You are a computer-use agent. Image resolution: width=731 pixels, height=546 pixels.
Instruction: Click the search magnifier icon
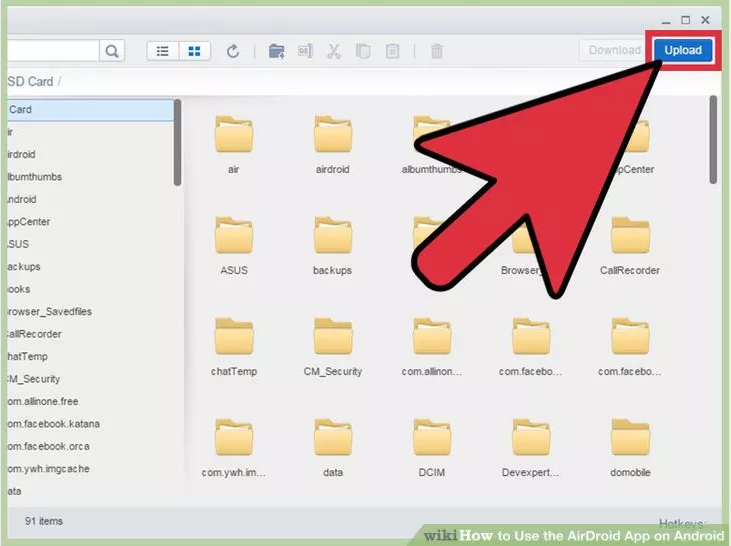pyautogui.click(x=112, y=50)
